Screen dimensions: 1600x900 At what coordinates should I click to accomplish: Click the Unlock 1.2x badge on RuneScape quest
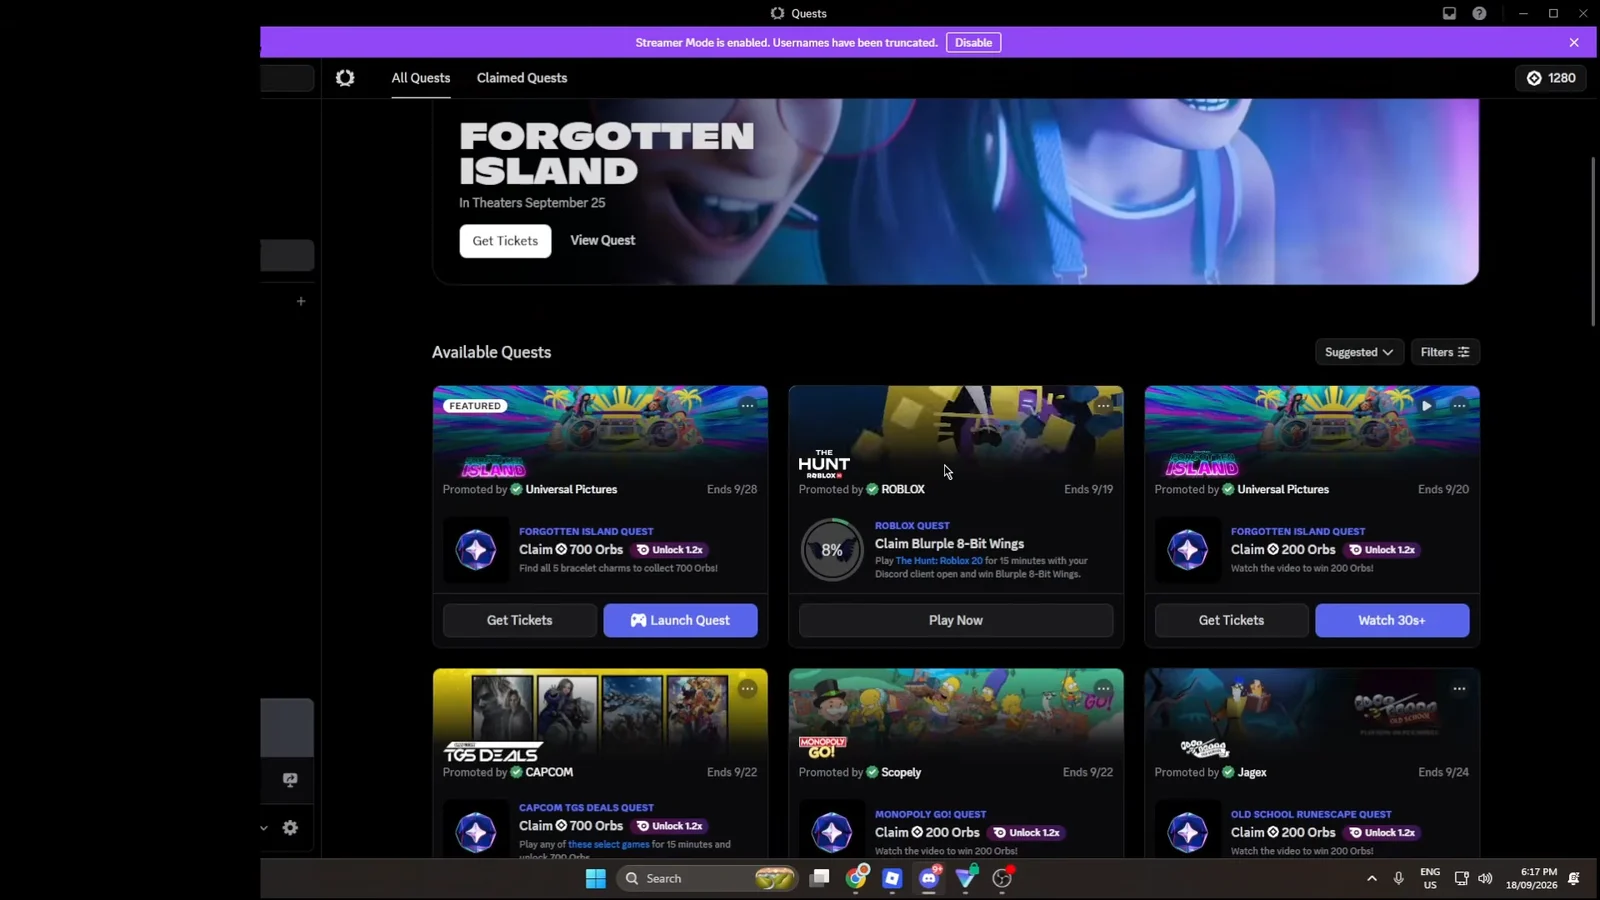[1383, 833]
